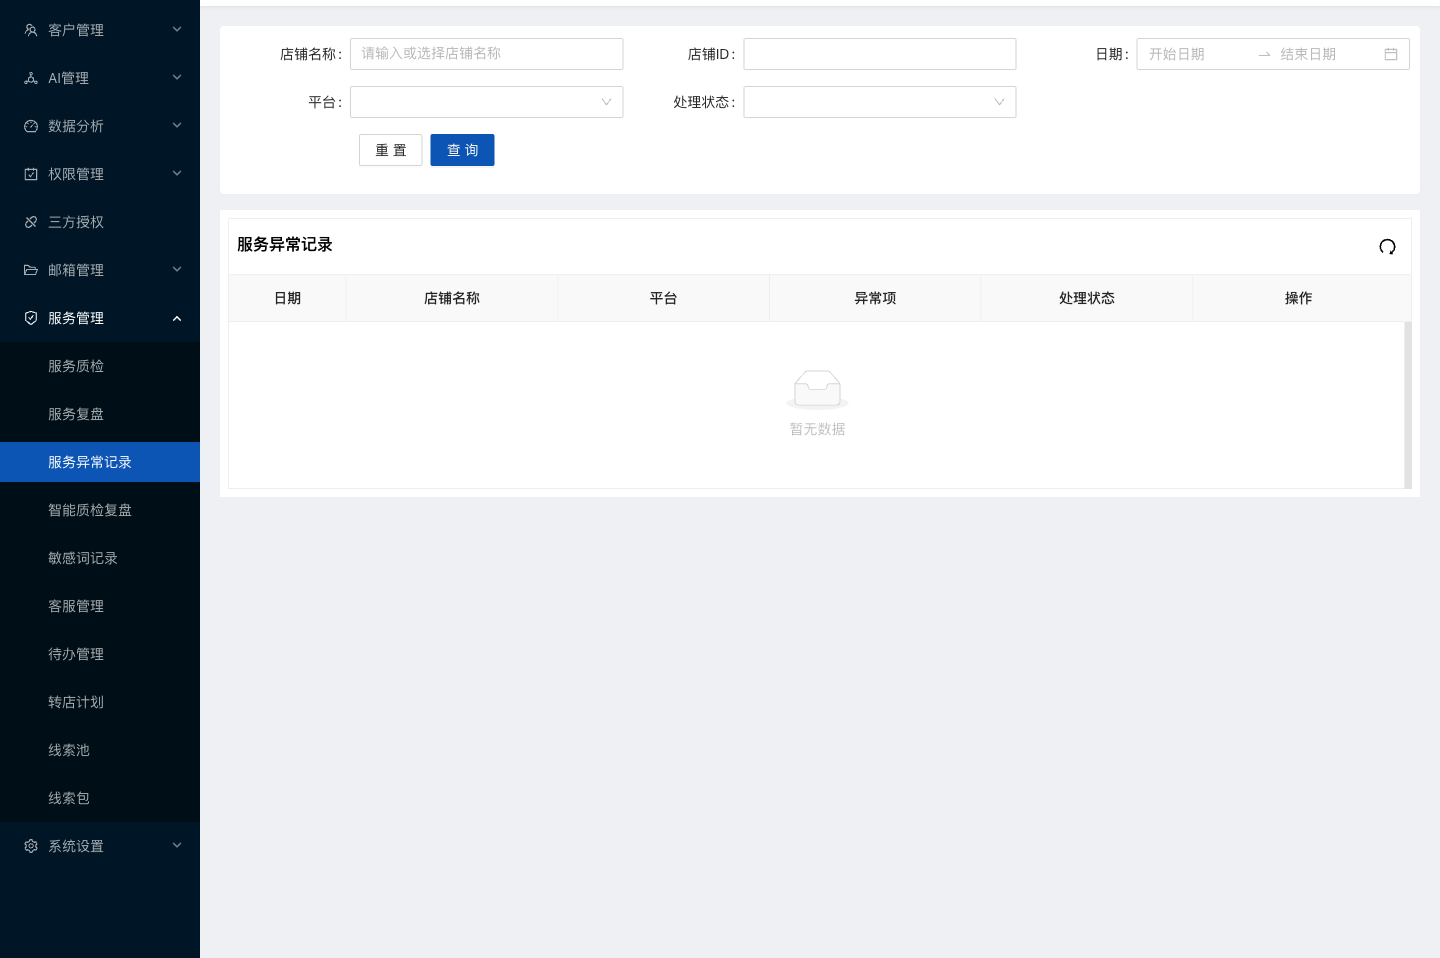The height and width of the screenshot is (958, 1440).
Task: Expand the 数据分析 menu chevron
Action: (177, 126)
